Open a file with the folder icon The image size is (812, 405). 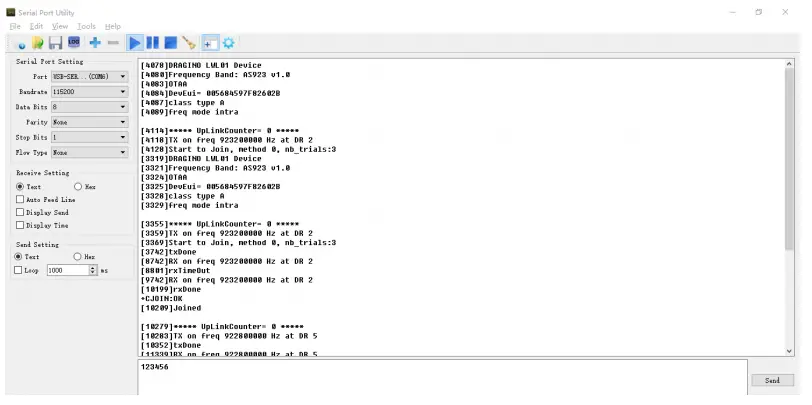[x=37, y=43]
